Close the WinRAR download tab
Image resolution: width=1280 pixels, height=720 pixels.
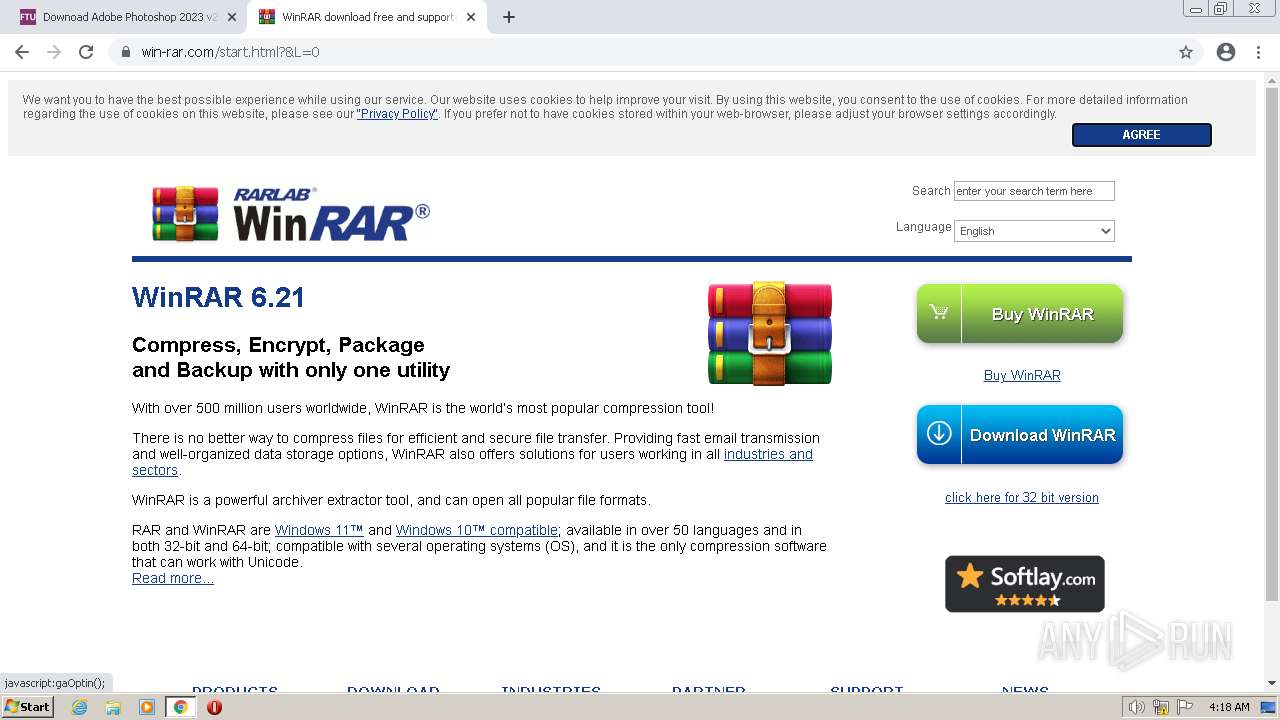471,17
